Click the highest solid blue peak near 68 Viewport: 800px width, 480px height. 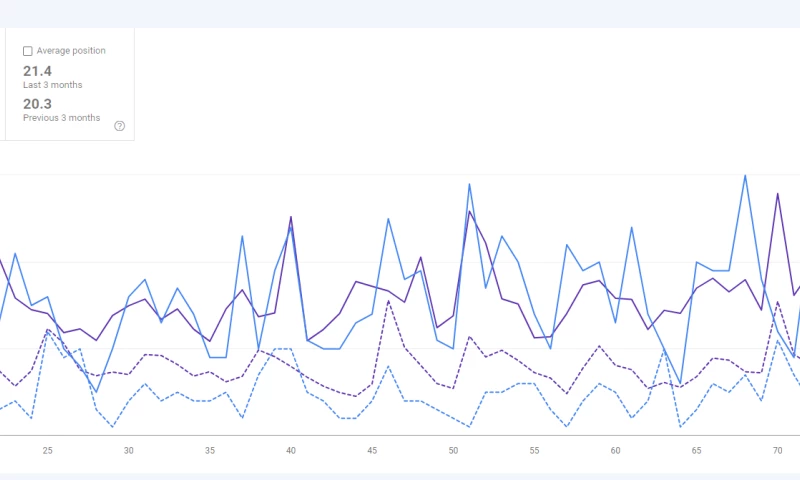coord(745,176)
